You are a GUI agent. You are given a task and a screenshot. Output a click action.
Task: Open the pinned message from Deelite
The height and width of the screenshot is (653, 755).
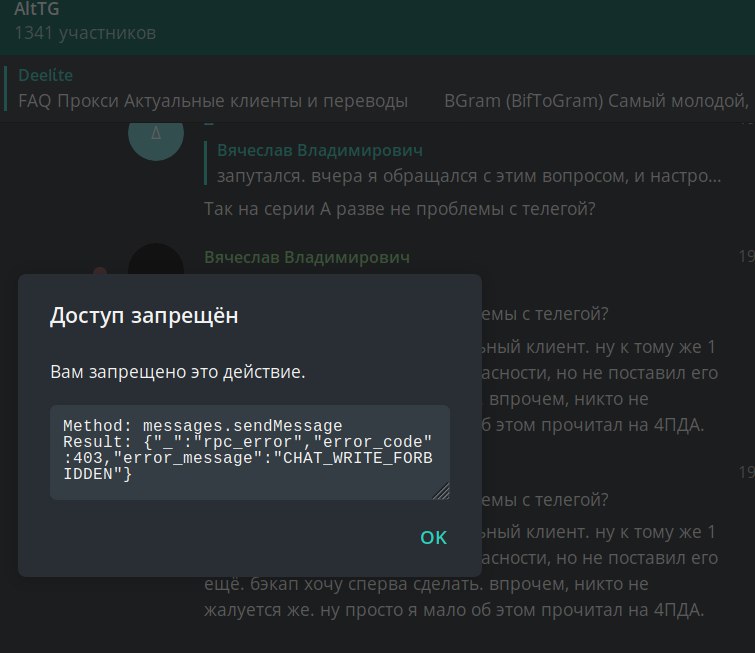[x=378, y=89]
